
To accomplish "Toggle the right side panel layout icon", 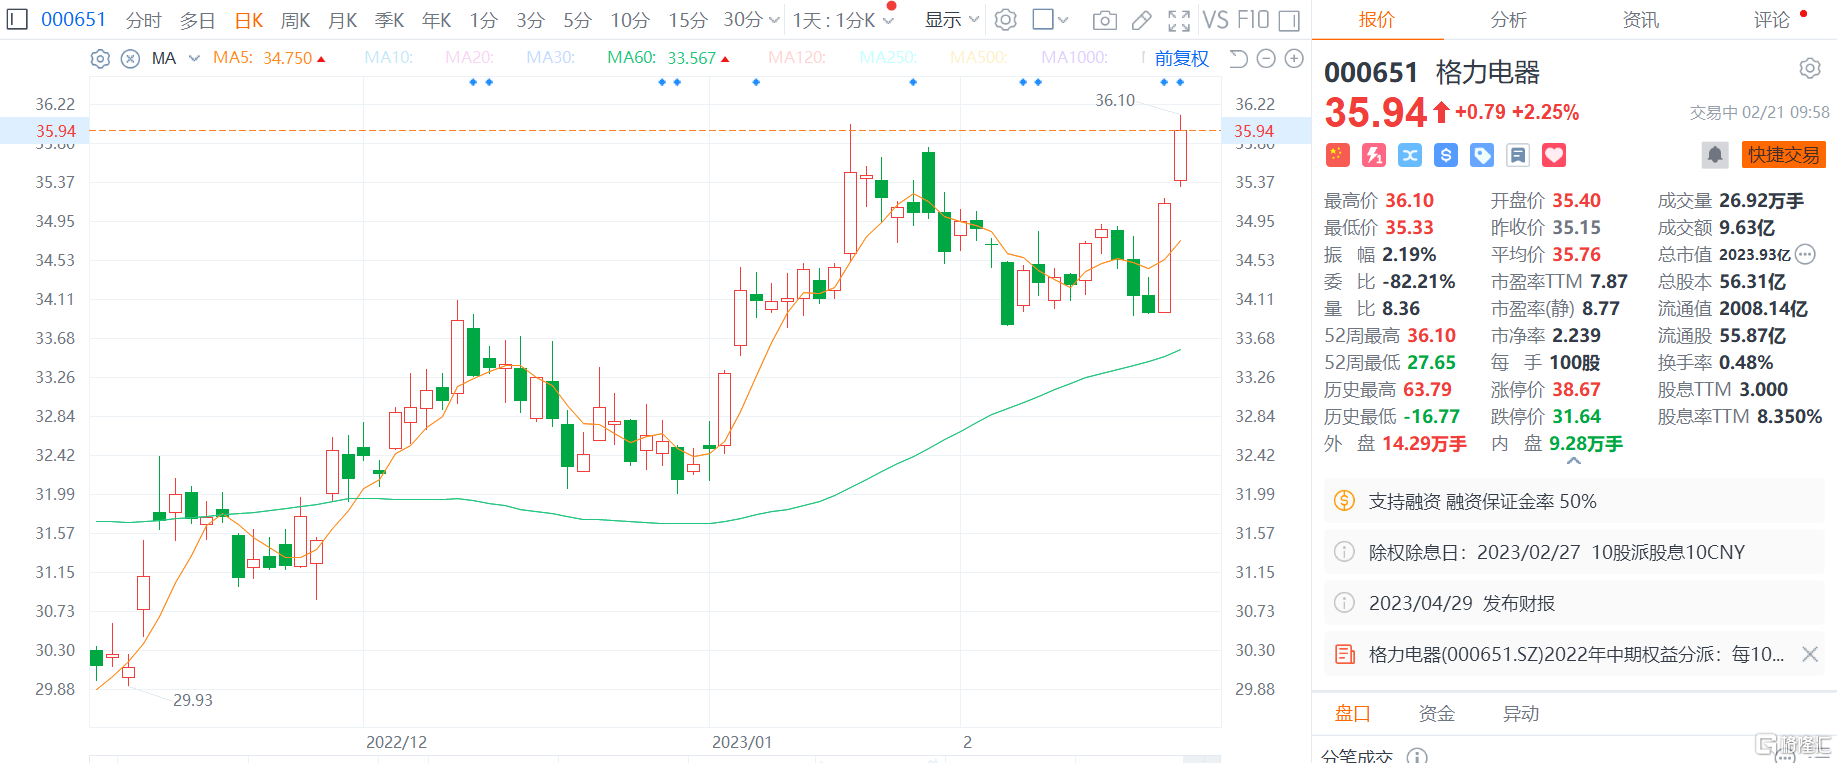I will [1290, 20].
